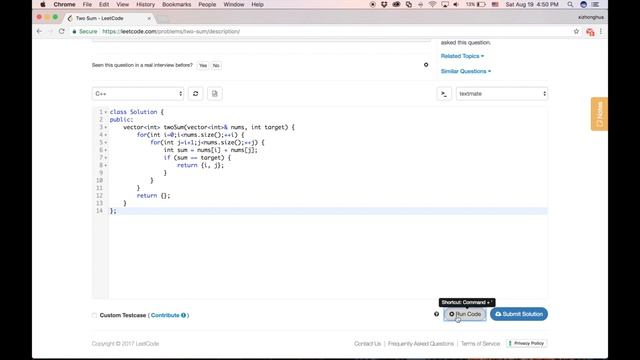
Task: Open the View menu
Action: [x=122, y=4]
